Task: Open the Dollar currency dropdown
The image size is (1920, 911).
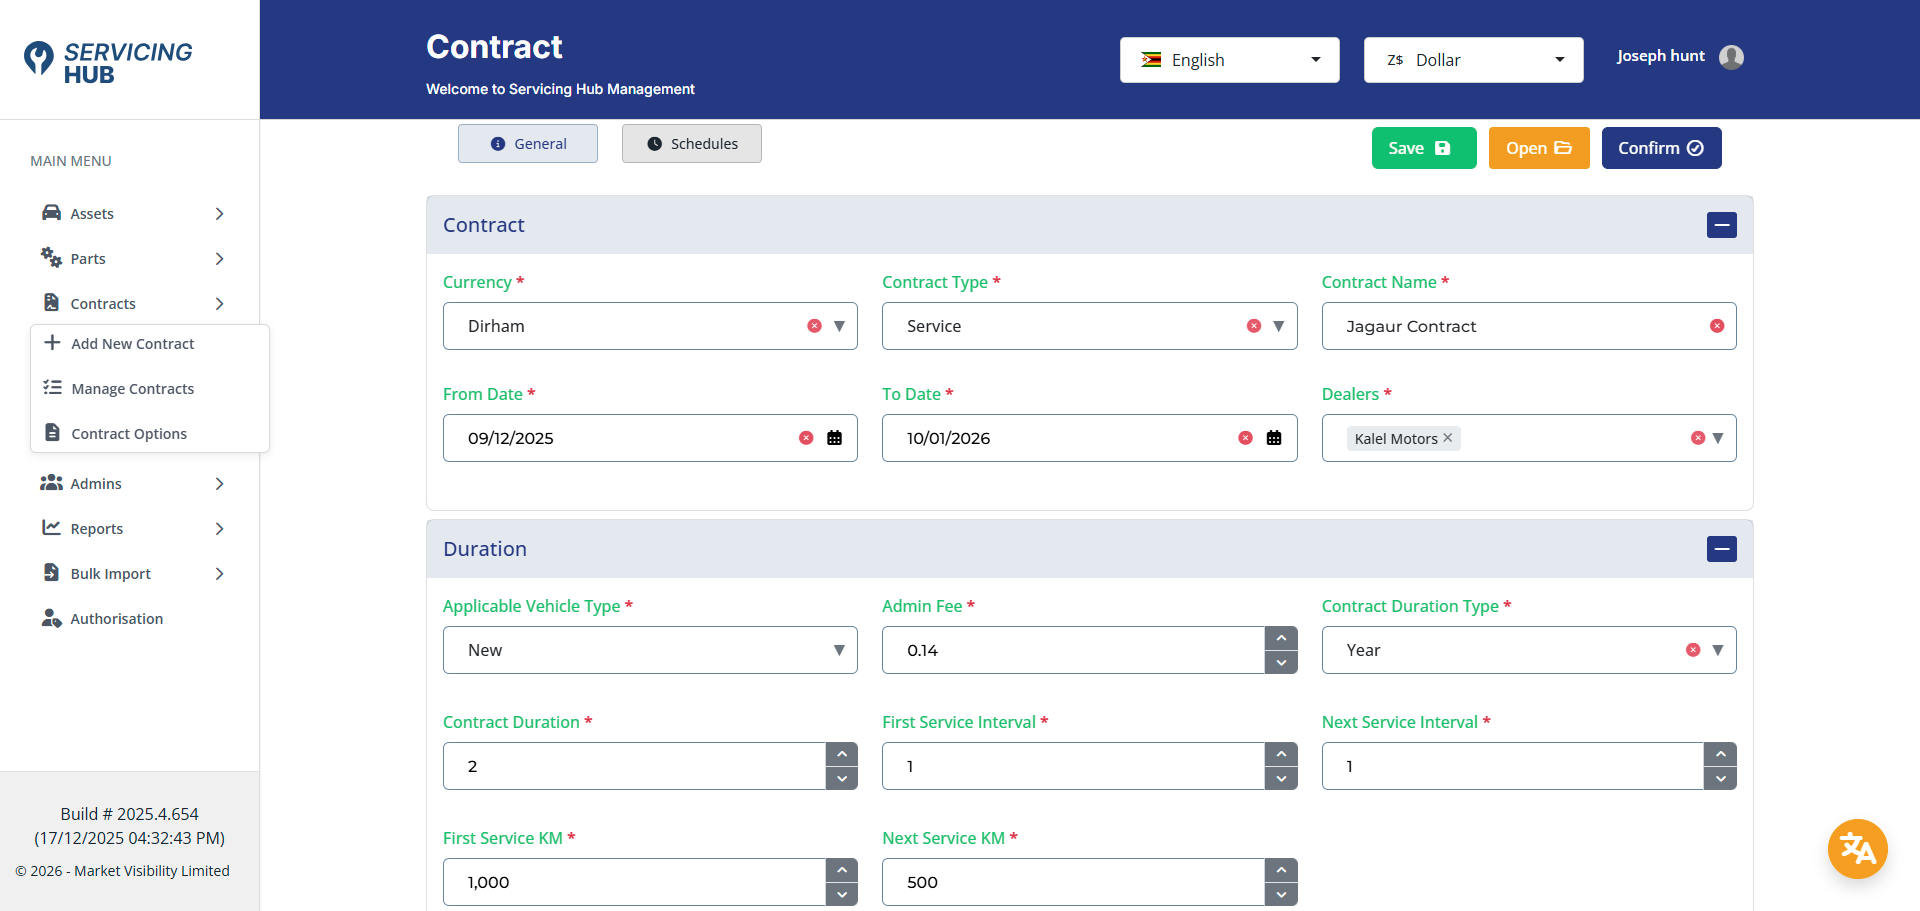Action: [1473, 60]
